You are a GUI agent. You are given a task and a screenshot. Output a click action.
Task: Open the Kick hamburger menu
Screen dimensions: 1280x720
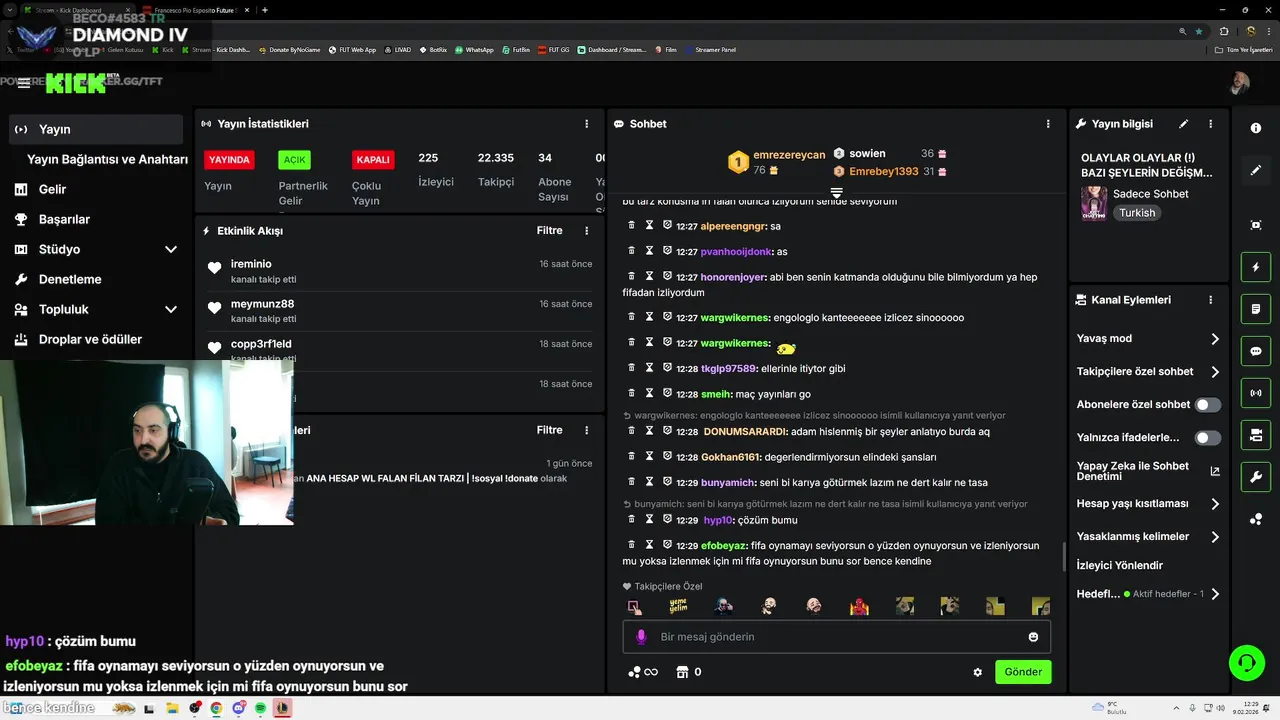click(x=23, y=83)
